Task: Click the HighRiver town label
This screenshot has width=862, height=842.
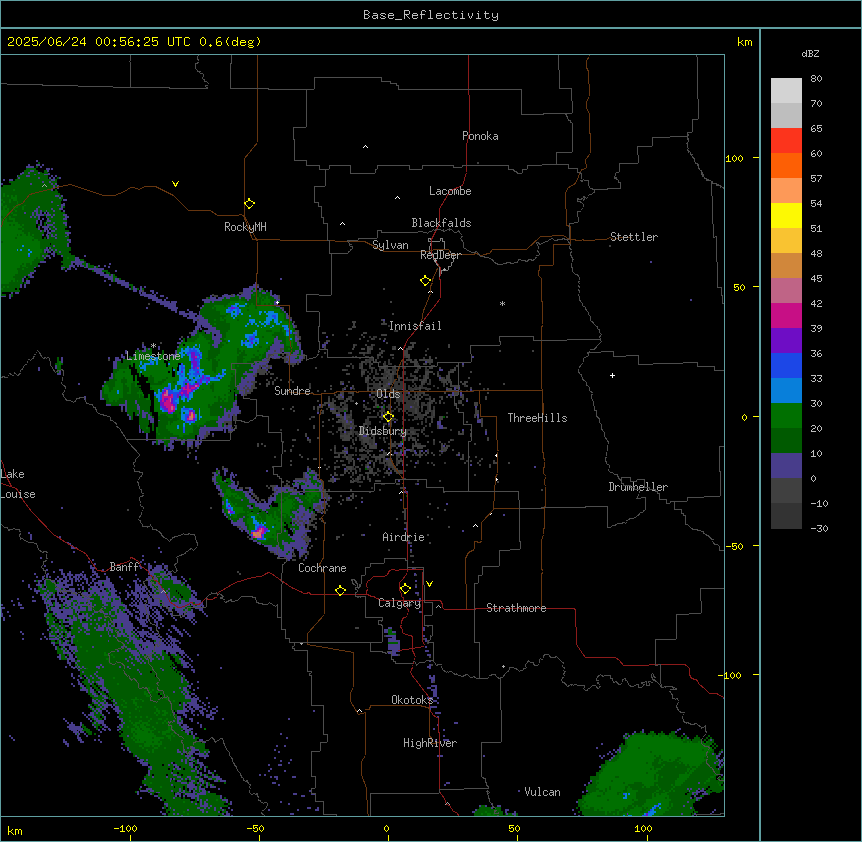Action: (x=430, y=743)
